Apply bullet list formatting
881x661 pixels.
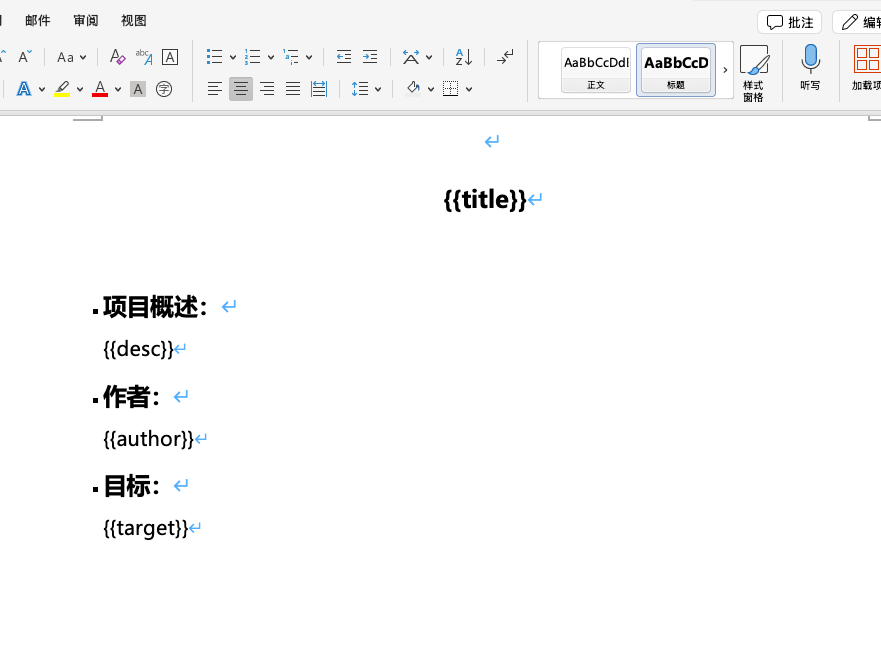point(215,57)
